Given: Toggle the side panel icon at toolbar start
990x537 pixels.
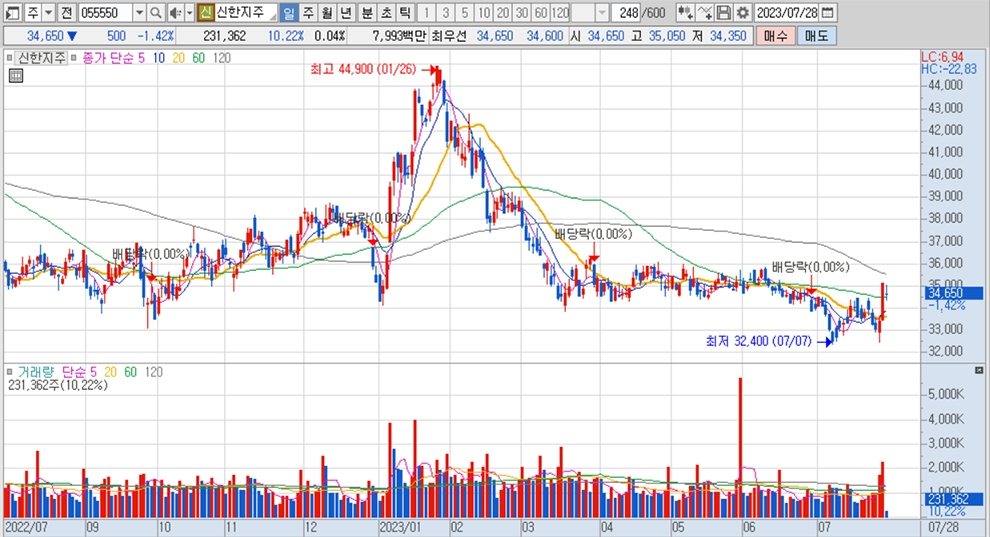Looking at the screenshot, I should [x=13, y=12].
